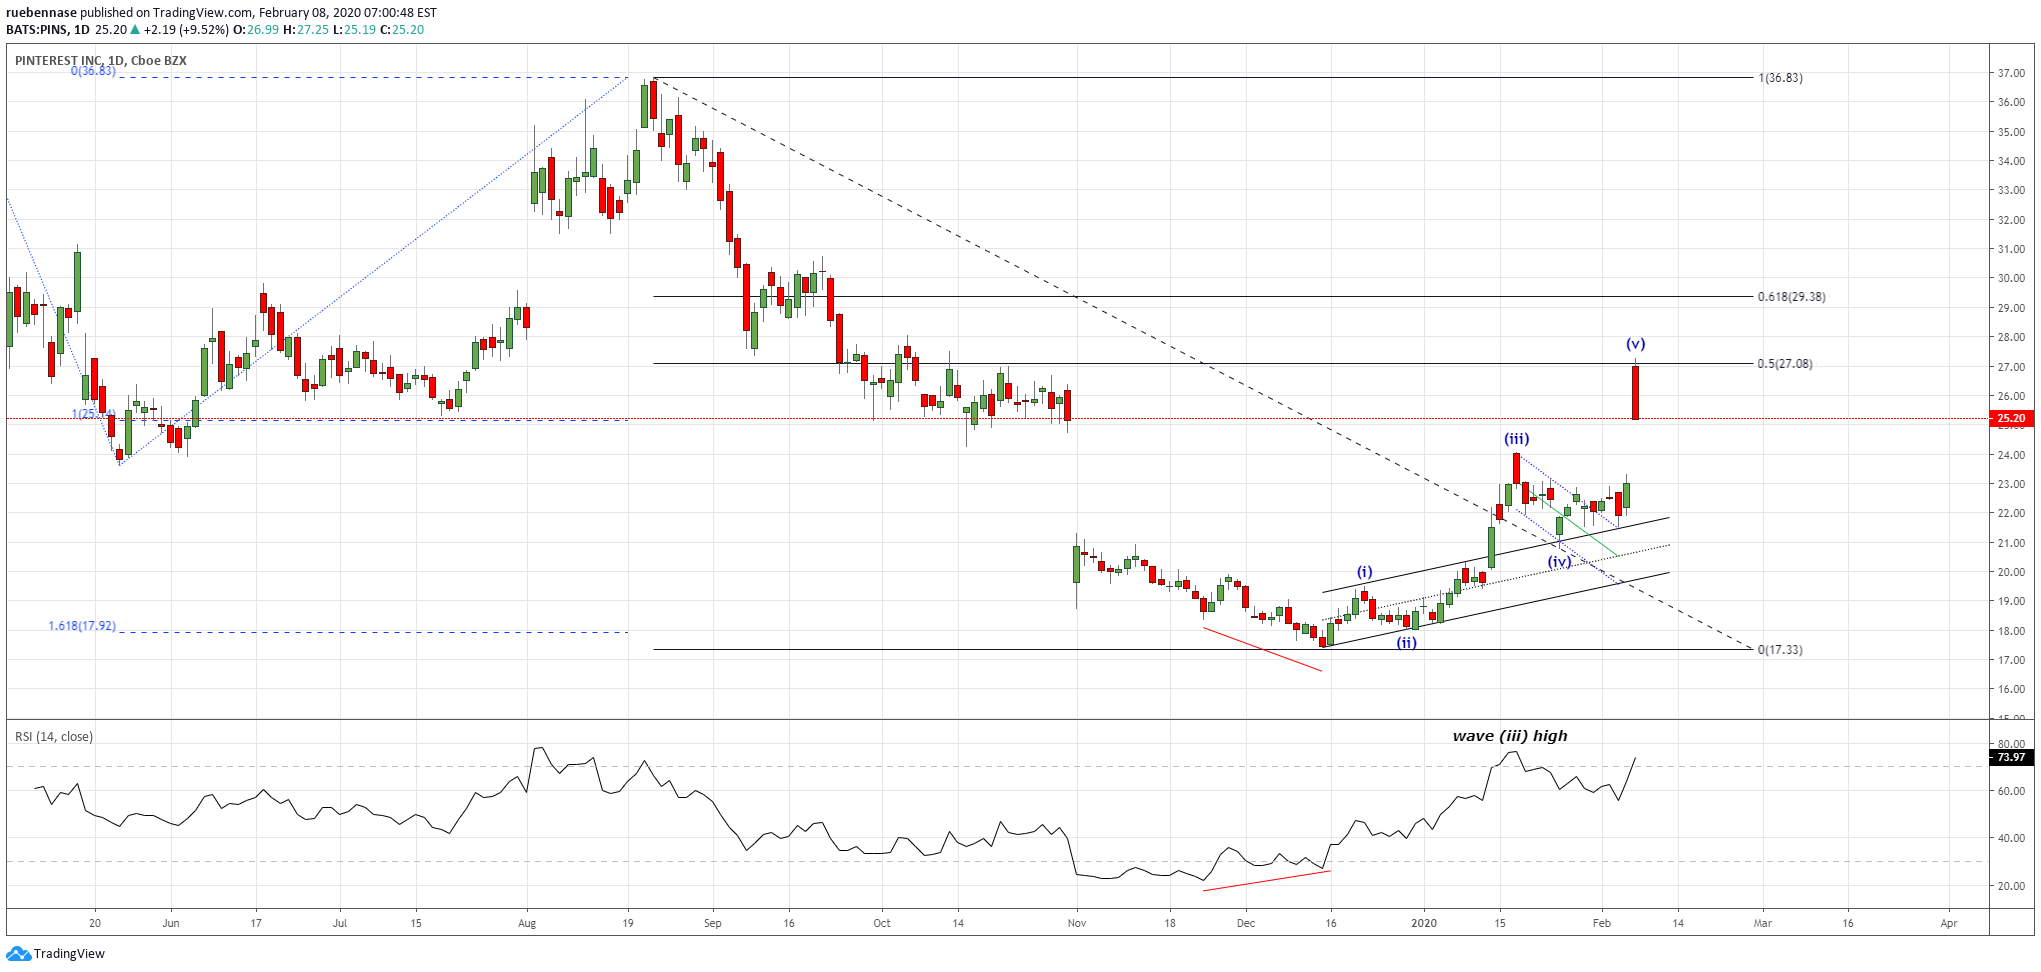The height and width of the screenshot is (972, 2041).
Task: Click the 'wave (iii) high' RSI note
Action: pyautogui.click(x=1510, y=736)
